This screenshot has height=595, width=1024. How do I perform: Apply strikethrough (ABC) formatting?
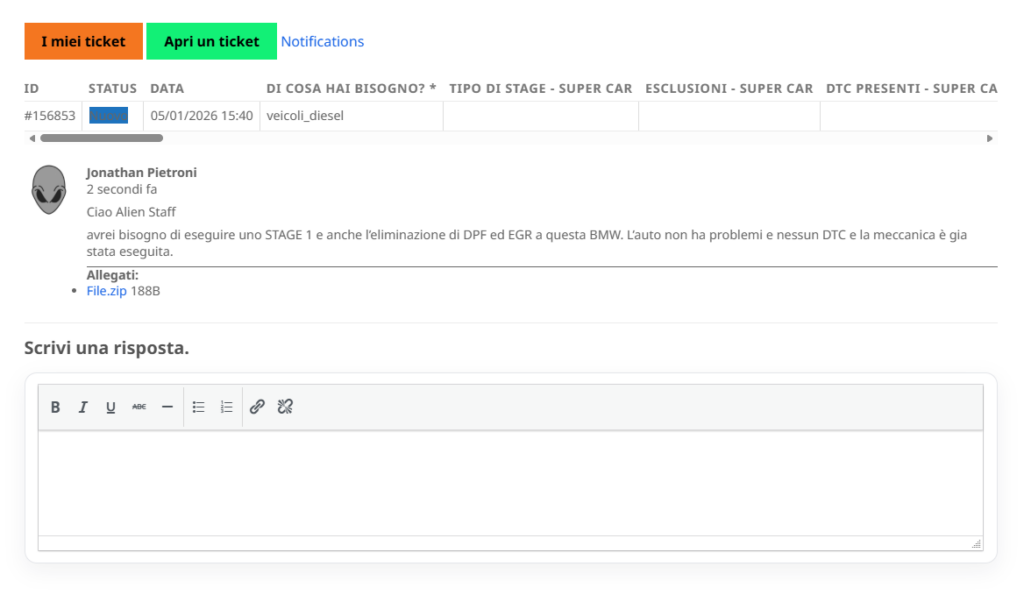pos(139,407)
